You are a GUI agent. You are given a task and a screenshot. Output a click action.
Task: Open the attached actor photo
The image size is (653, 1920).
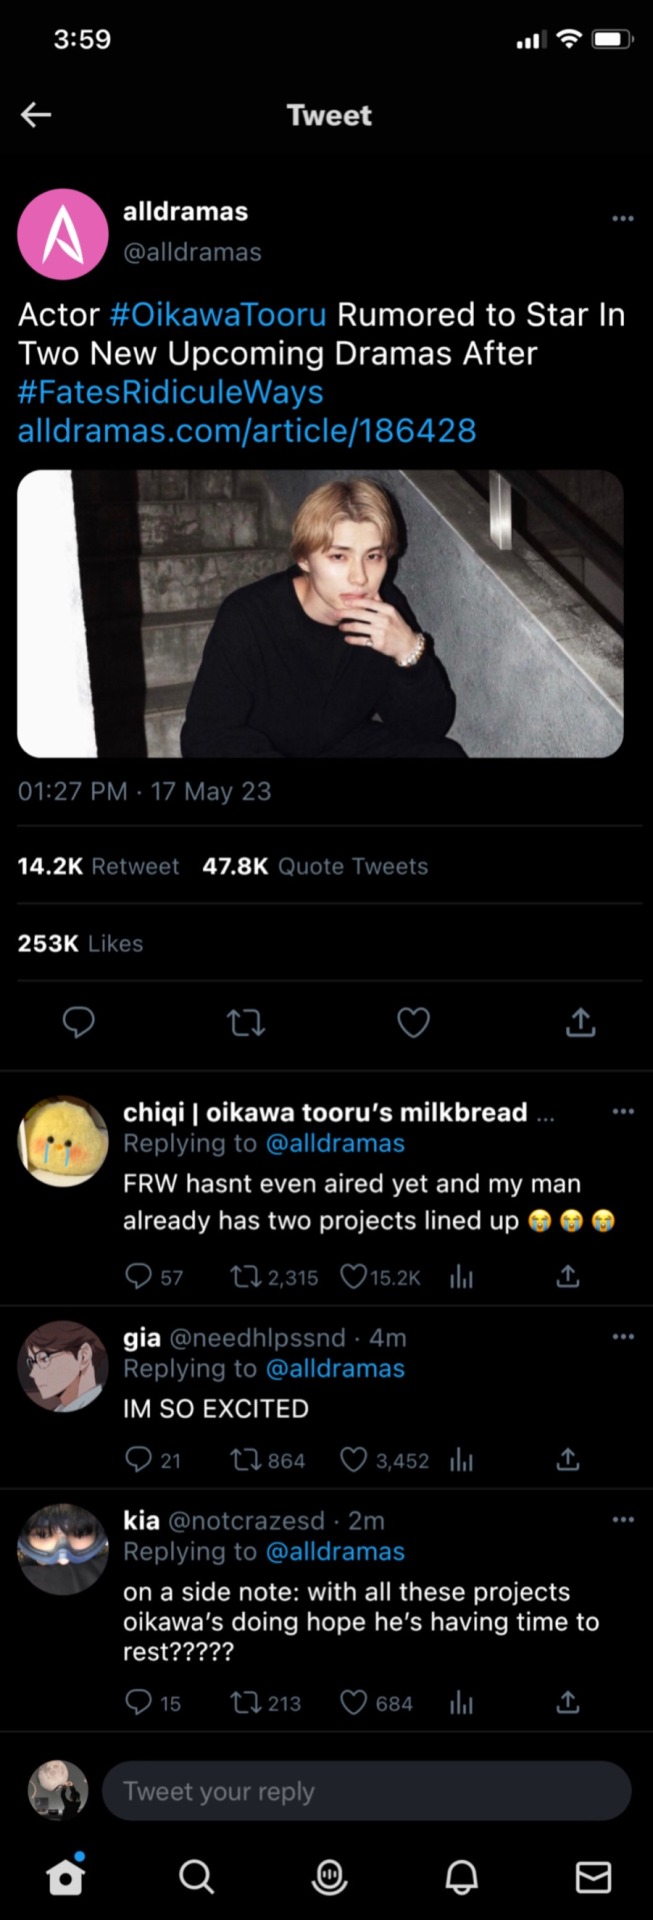click(320, 613)
